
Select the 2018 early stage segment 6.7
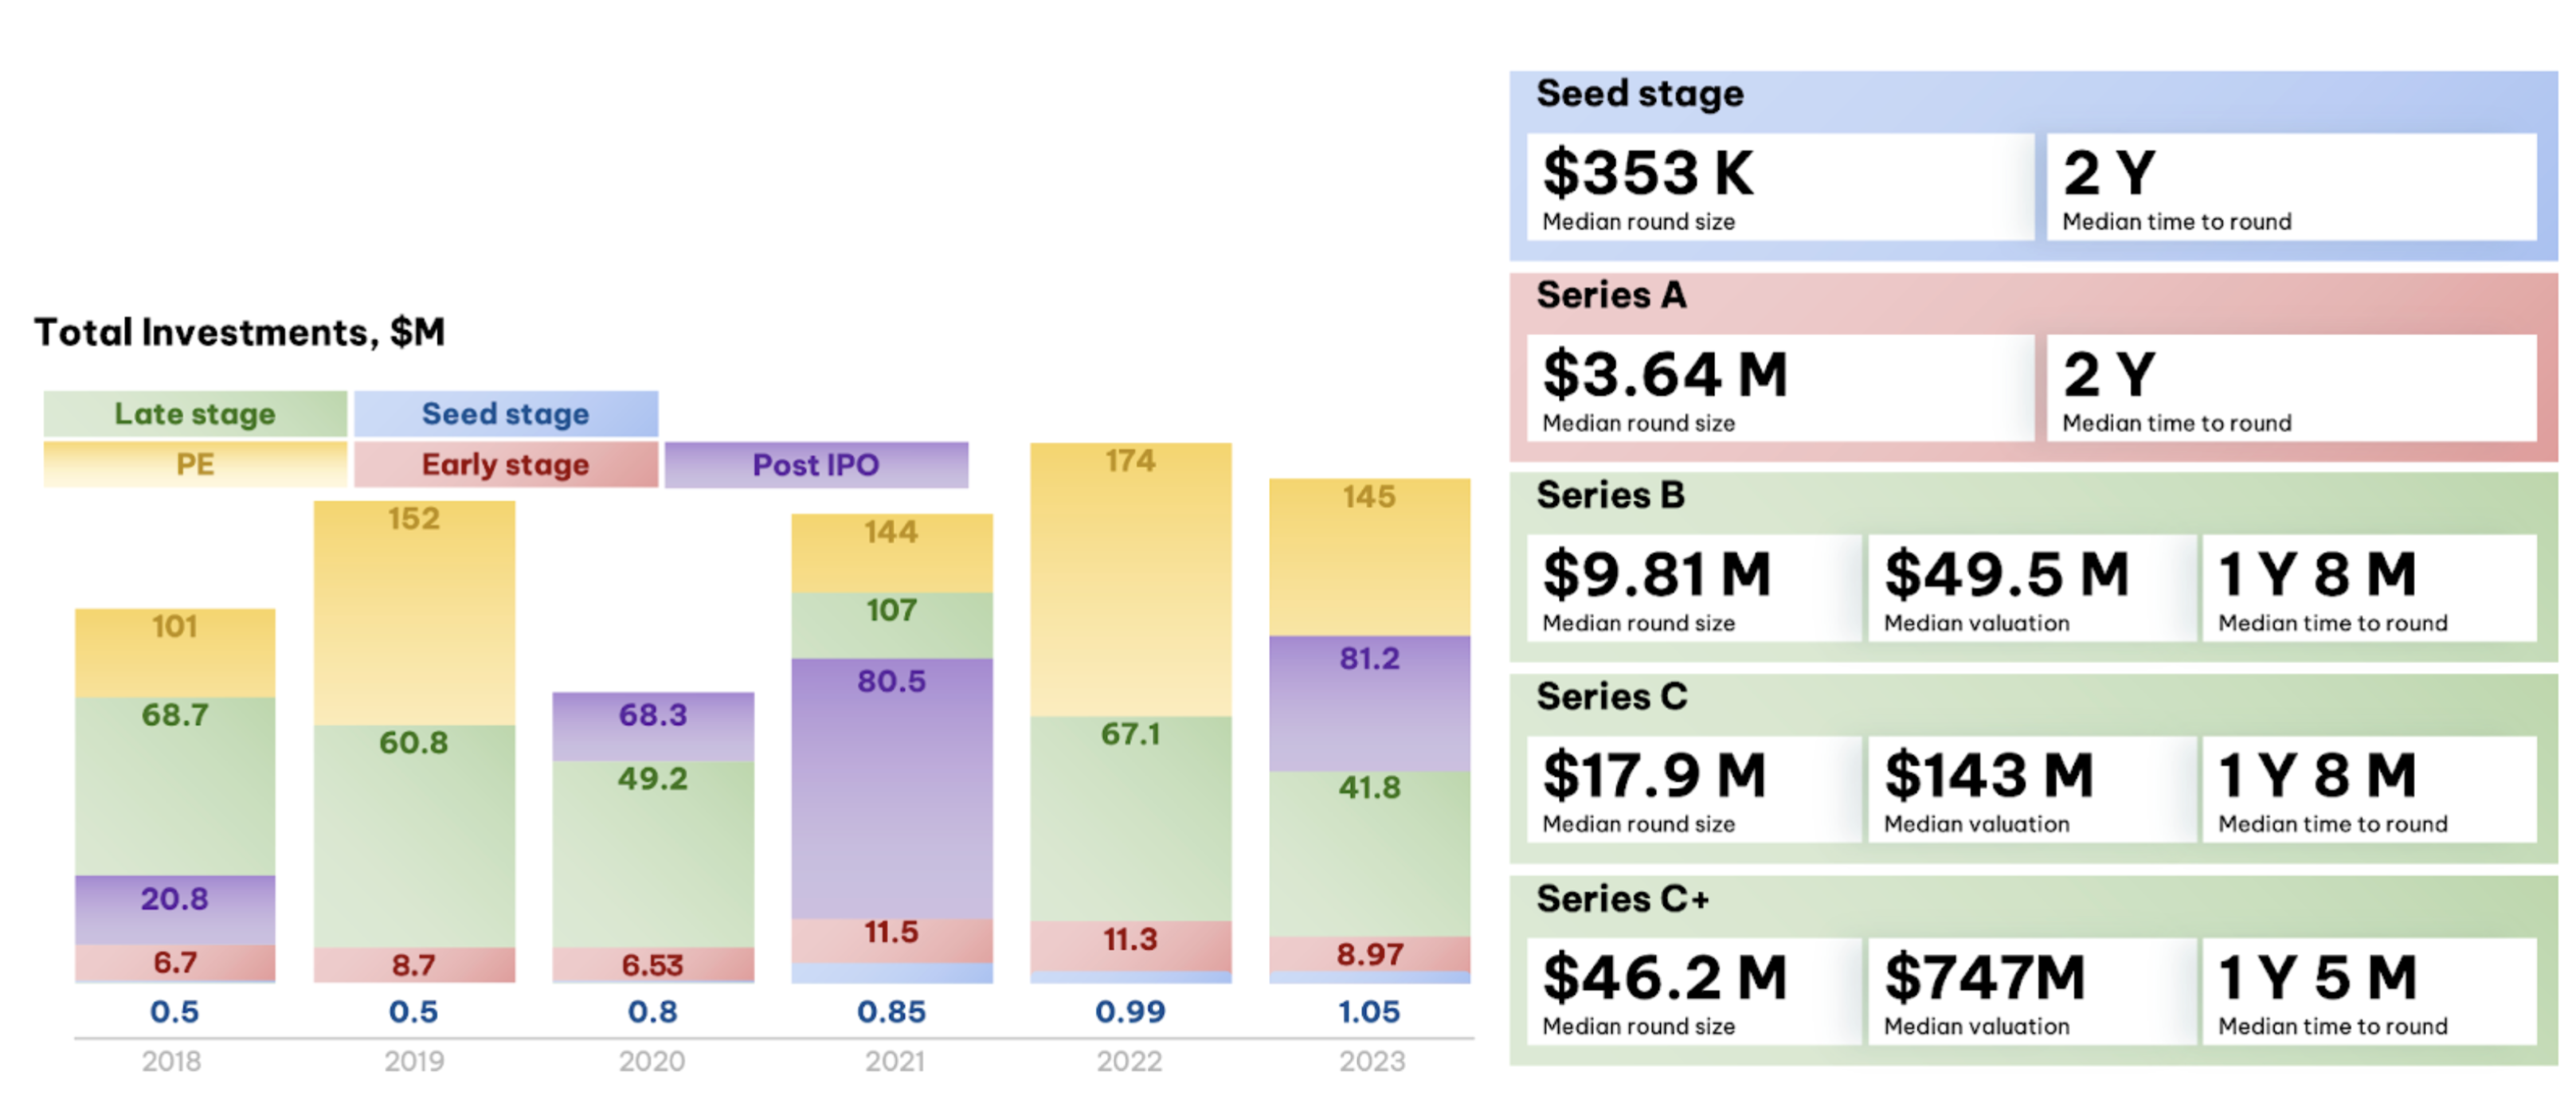175,962
